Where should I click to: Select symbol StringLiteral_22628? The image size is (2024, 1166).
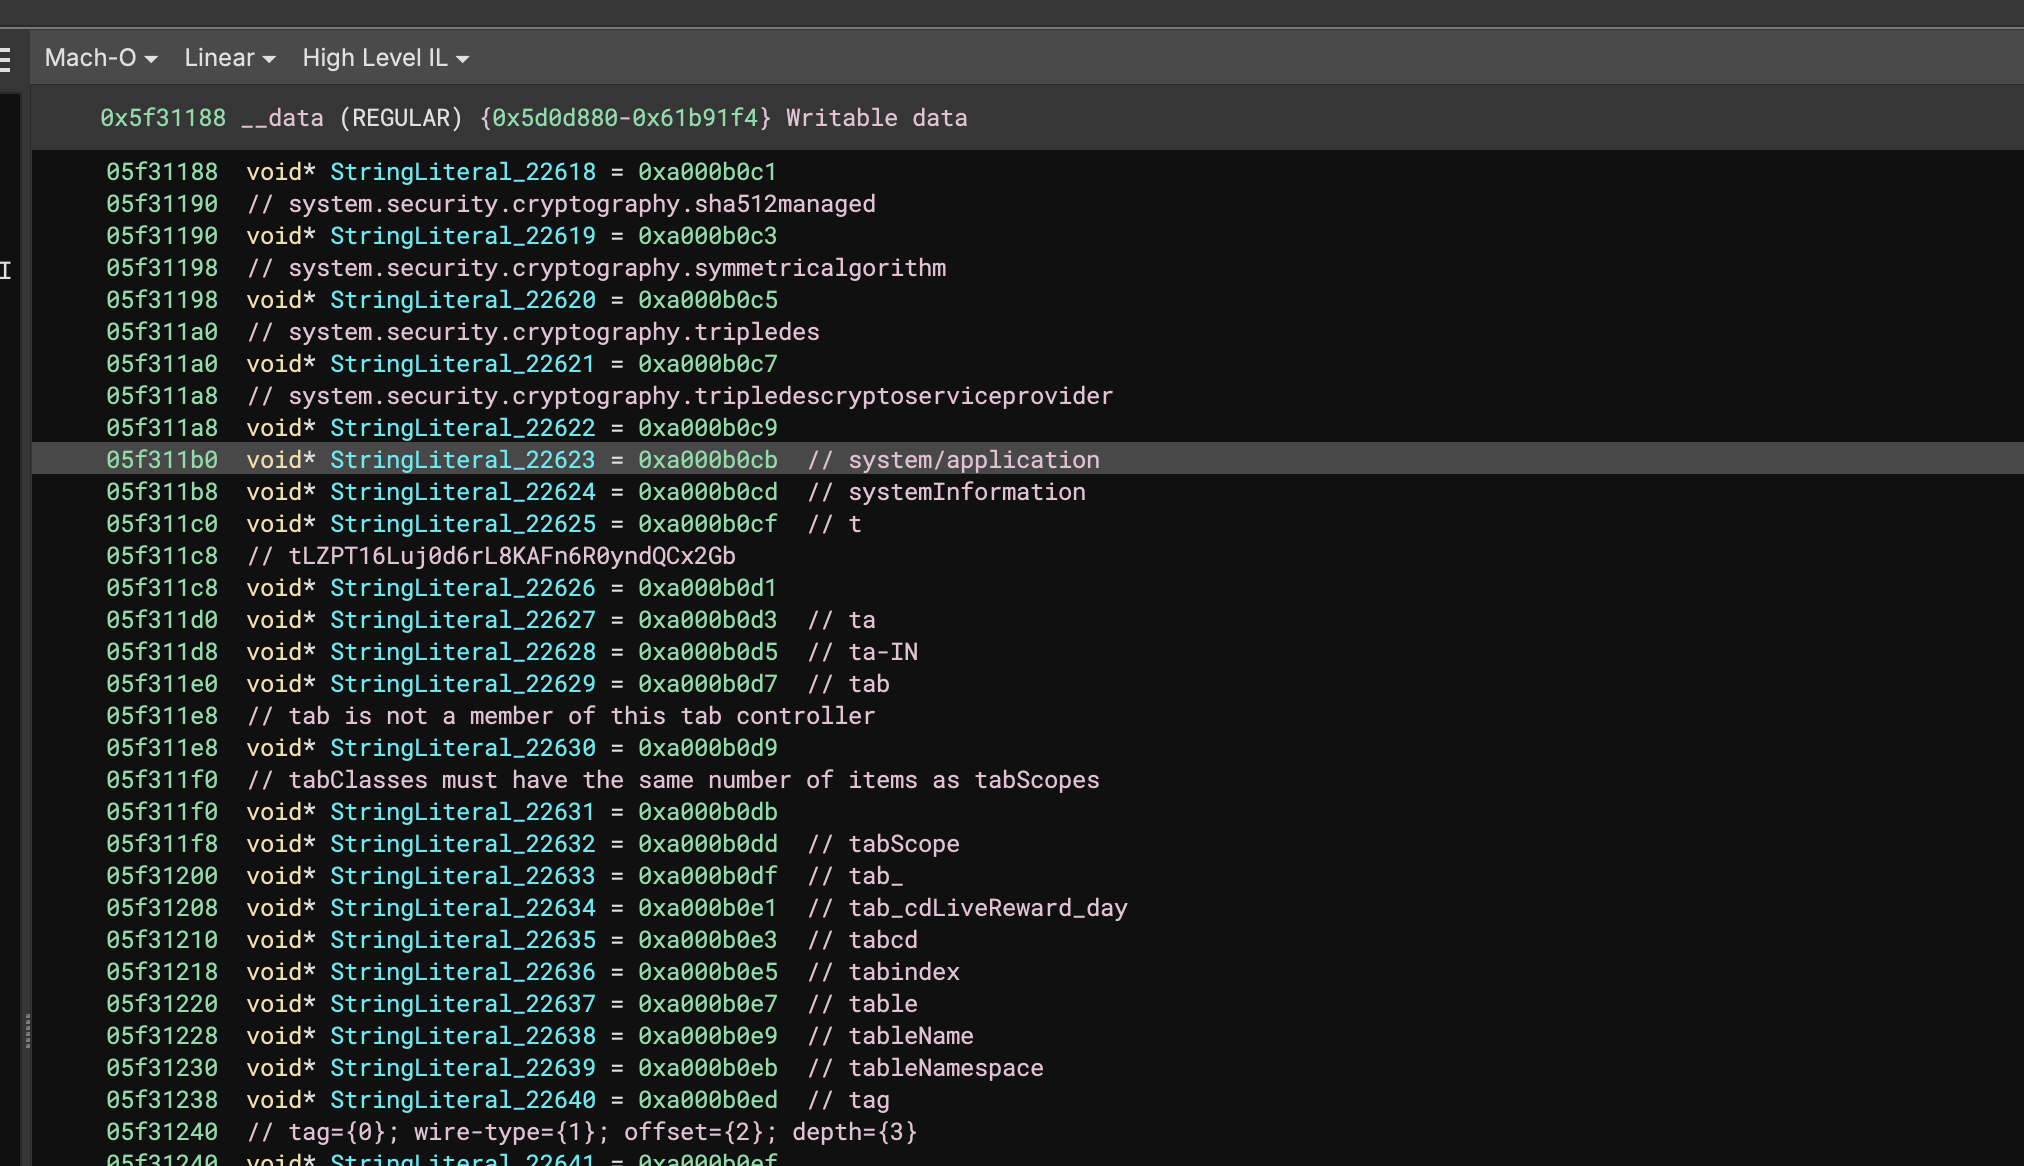coord(463,652)
